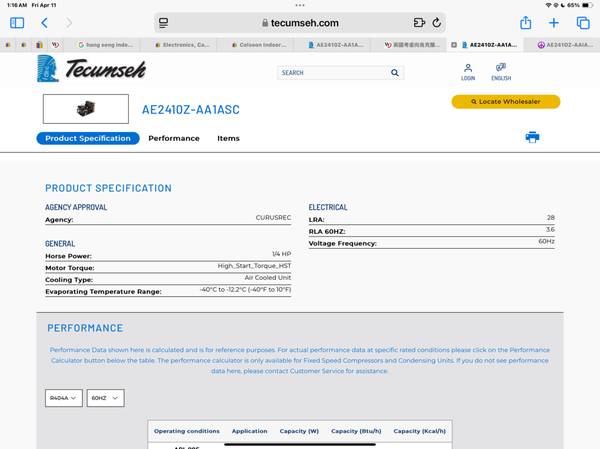Toggle the Safari sidebar
The height and width of the screenshot is (449, 600).
pyautogui.click(x=17, y=23)
